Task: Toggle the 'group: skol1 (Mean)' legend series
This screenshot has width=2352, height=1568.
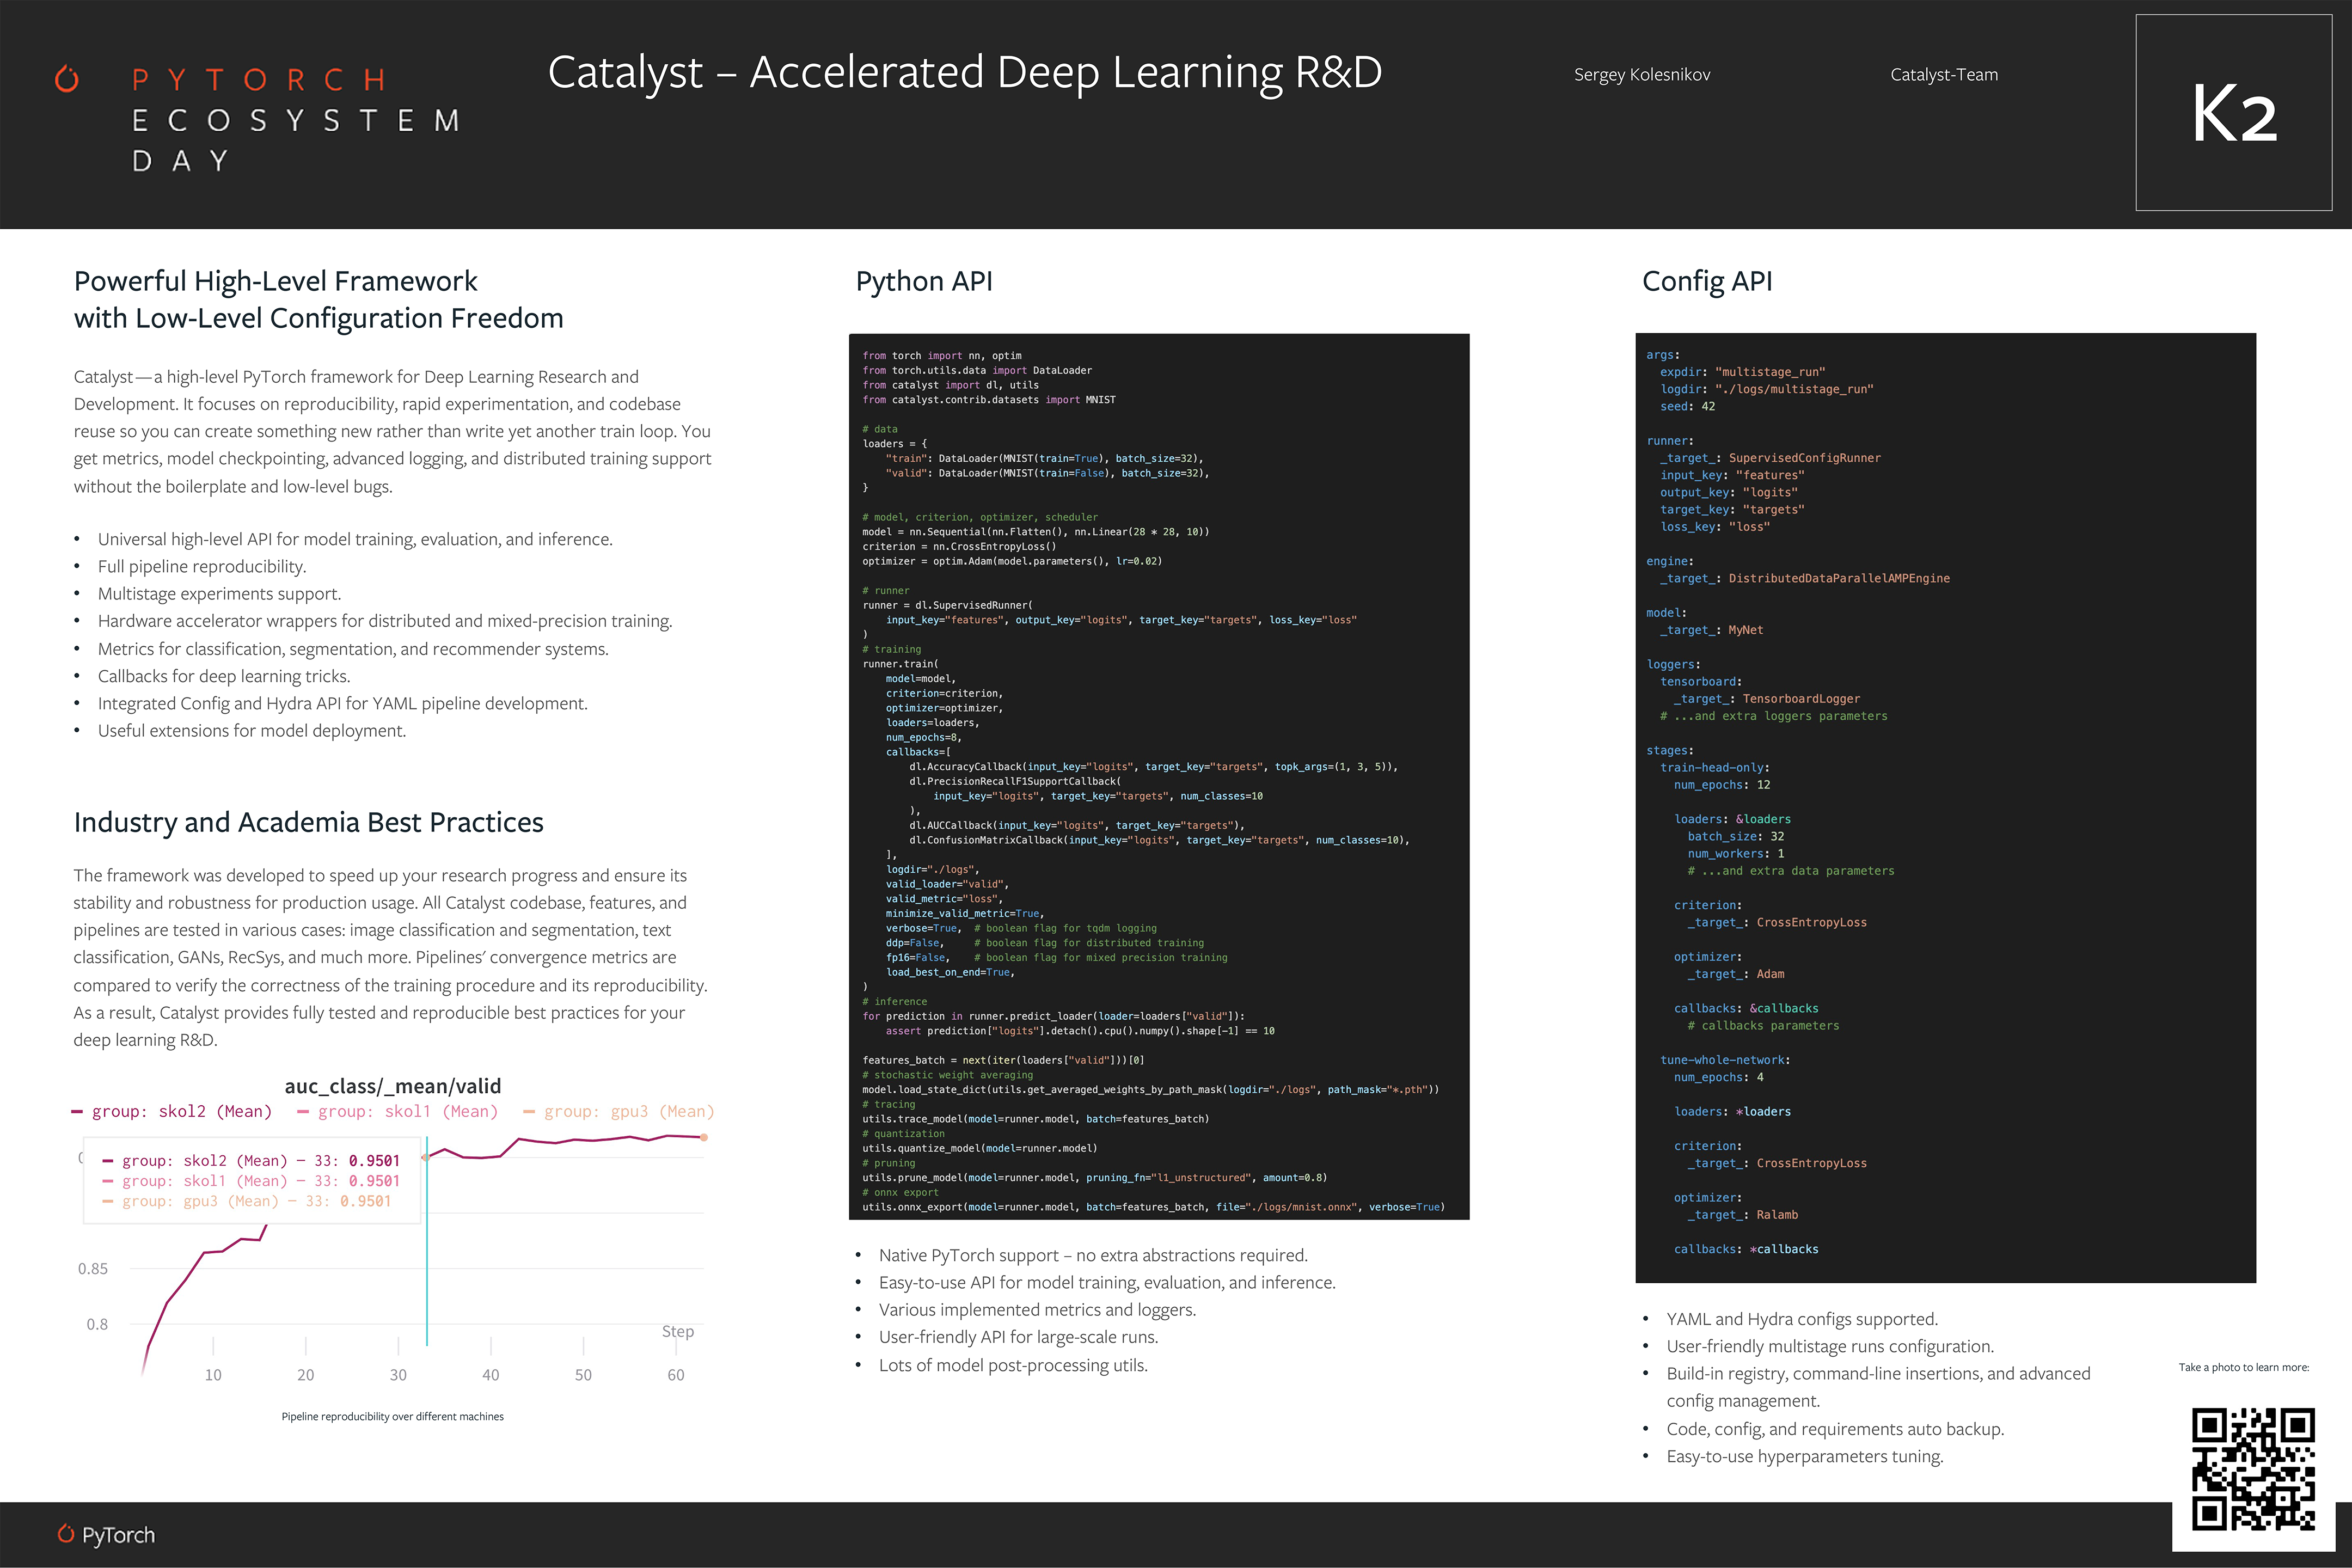Action: coord(407,1112)
